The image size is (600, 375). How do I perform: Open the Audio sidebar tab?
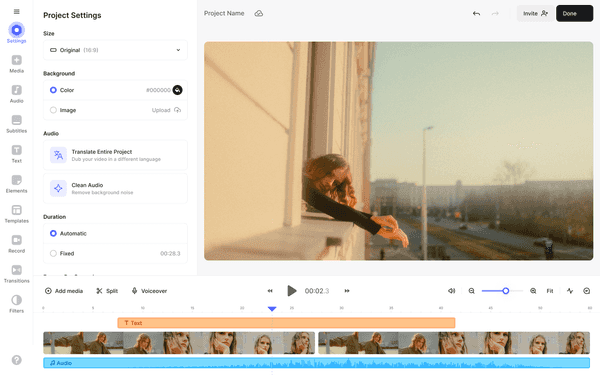pyautogui.click(x=16, y=94)
